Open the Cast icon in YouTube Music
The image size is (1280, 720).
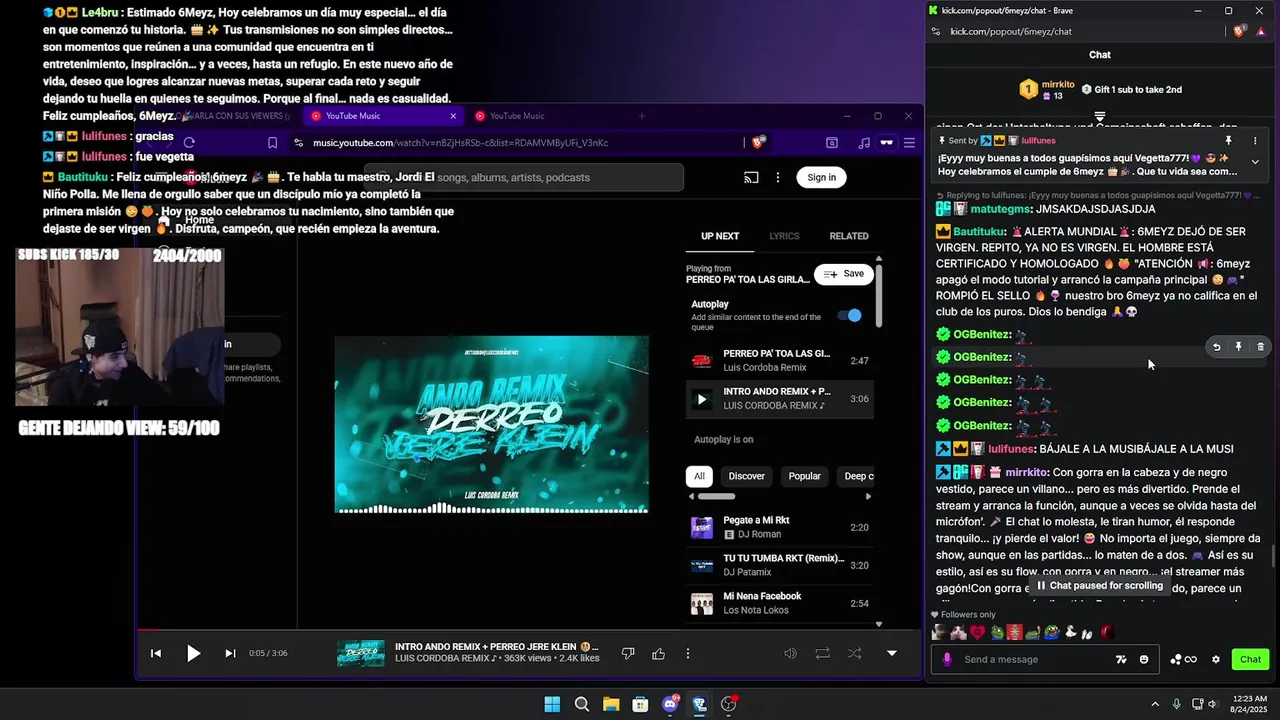pos(751,177)
